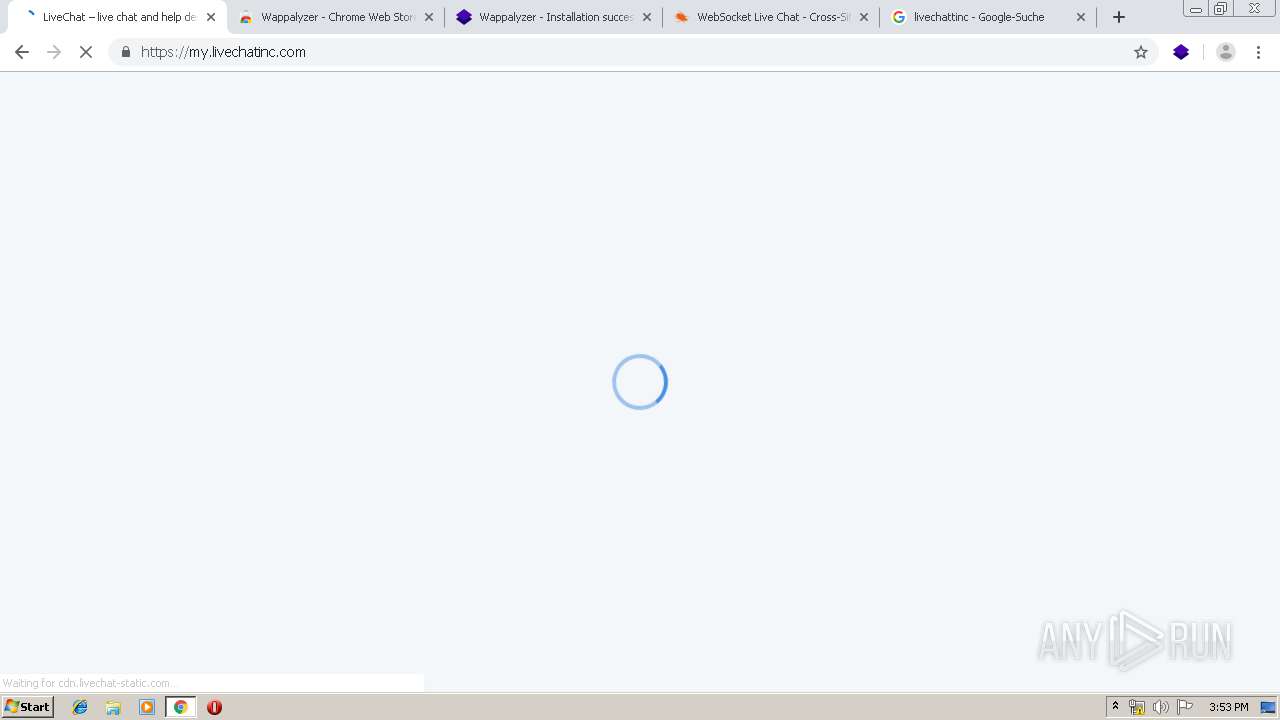Bookmark this page with the star
The image size is (1280, 720).
tap(1141, 52)
